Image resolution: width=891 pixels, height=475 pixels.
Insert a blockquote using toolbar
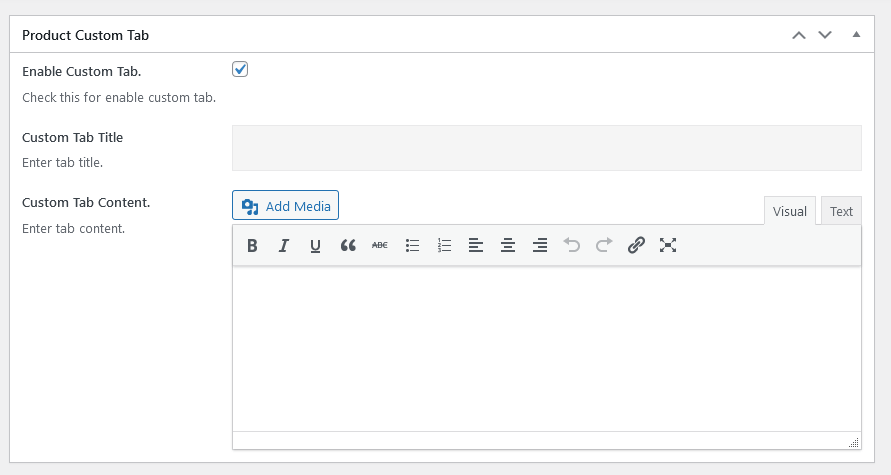tap(348, 245)
